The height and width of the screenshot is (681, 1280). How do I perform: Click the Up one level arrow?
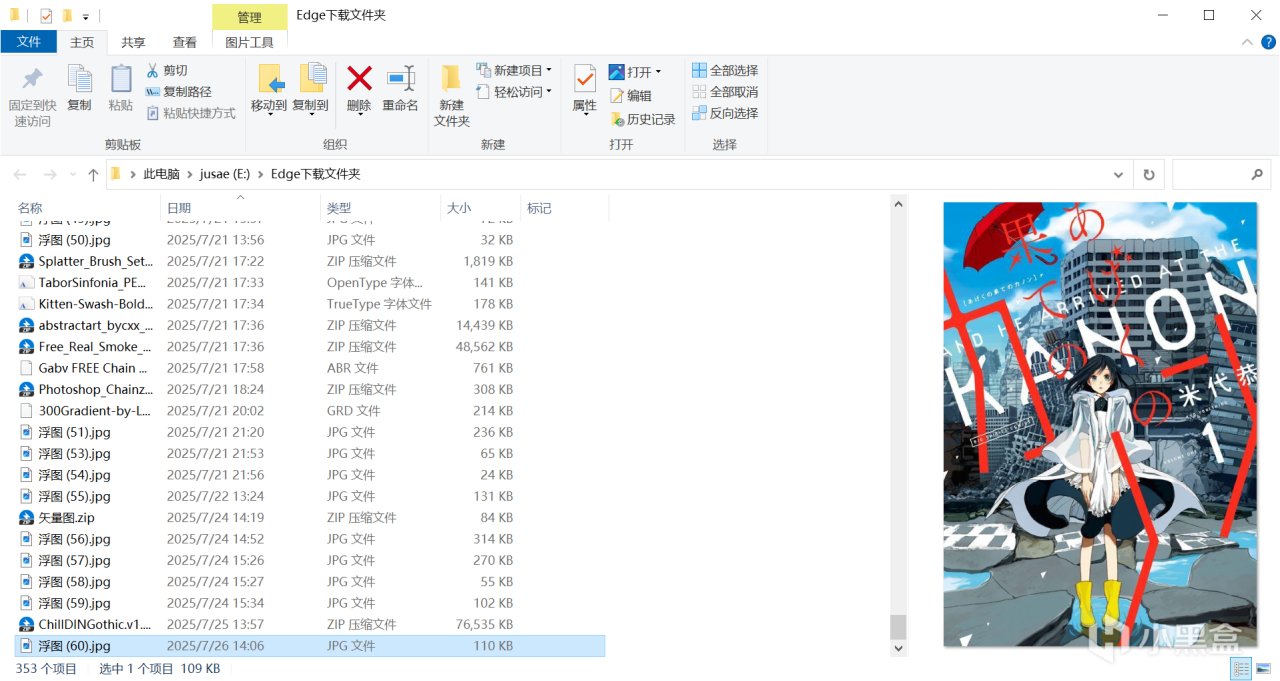coord(93,174)
